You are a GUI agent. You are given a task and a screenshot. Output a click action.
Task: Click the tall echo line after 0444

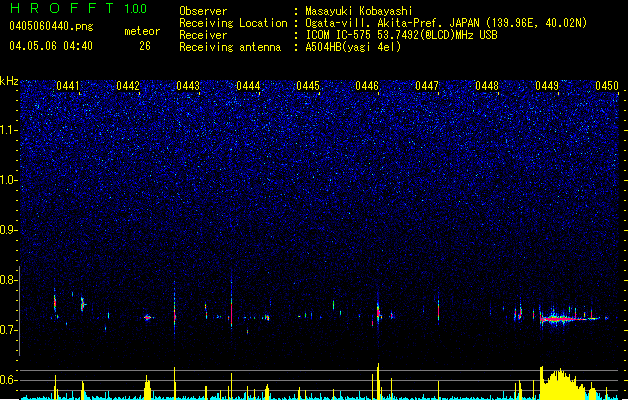coord(231,305)
